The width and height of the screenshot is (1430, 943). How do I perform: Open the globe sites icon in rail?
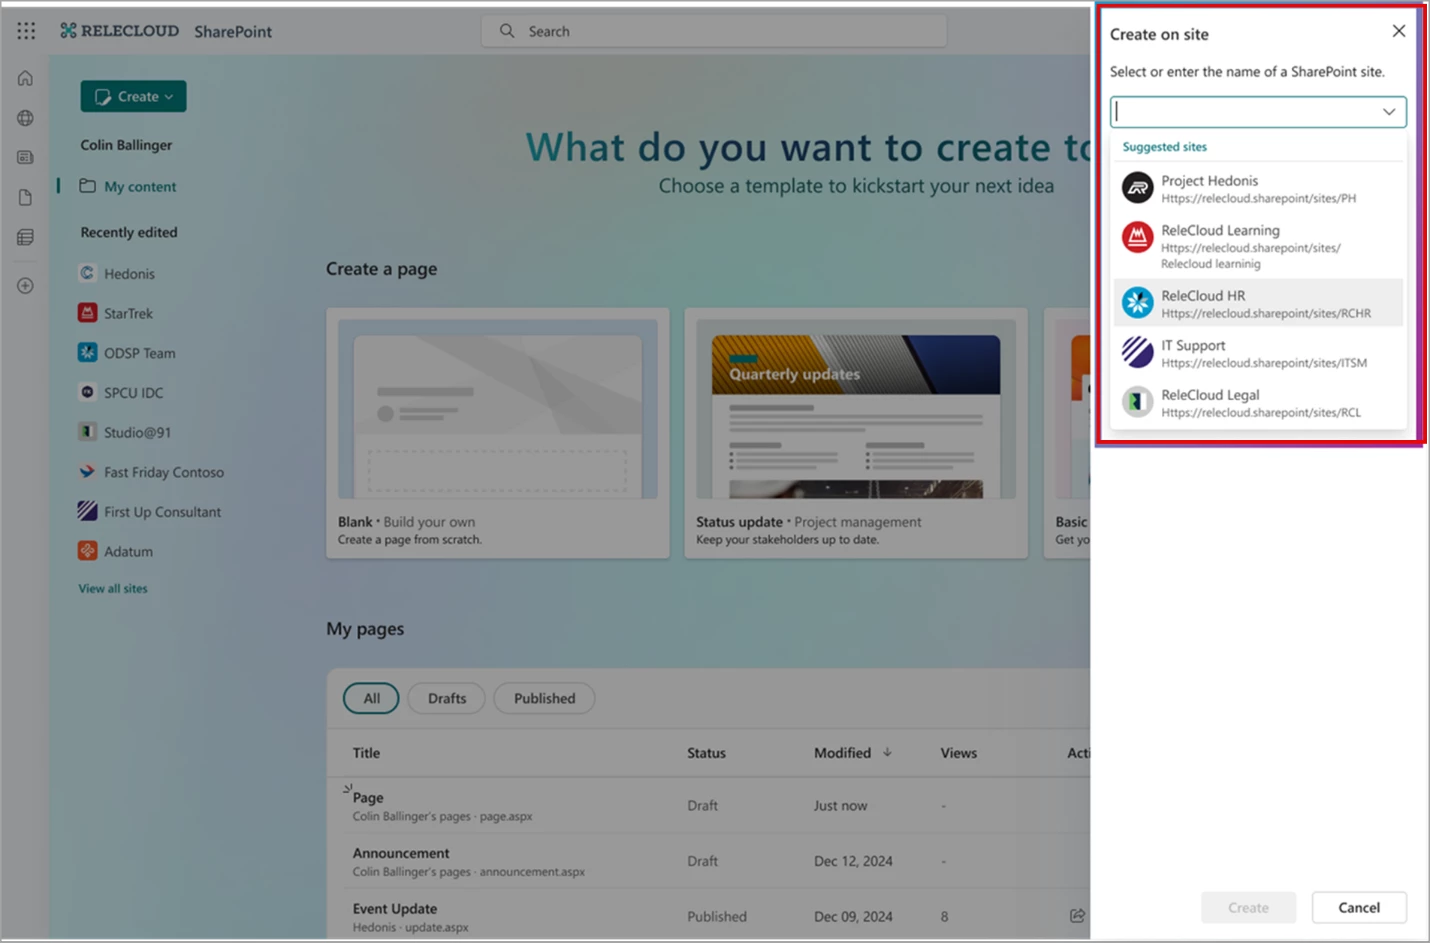pyautogui.click(x=25, y=118)
